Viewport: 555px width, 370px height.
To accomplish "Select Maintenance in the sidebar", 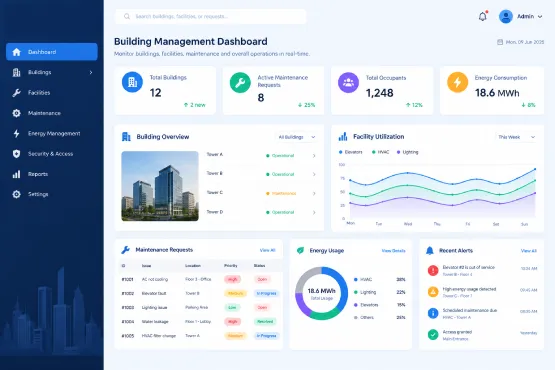I will (x=52, y=113).
